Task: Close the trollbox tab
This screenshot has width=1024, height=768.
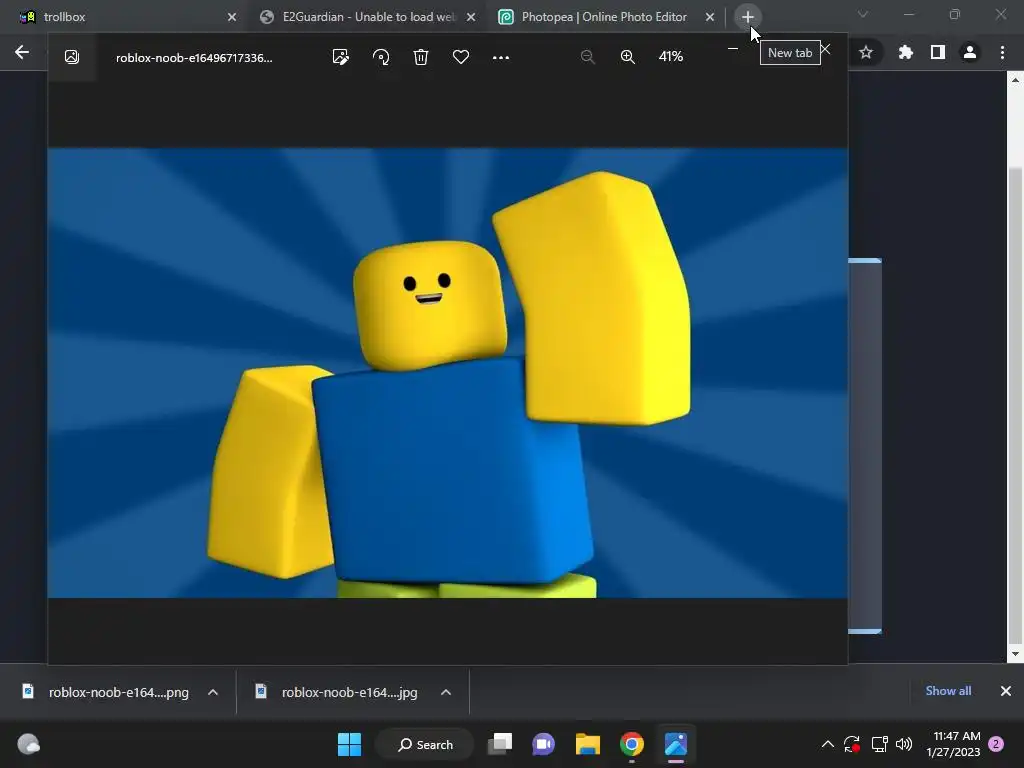Action: tap(232, 17)
